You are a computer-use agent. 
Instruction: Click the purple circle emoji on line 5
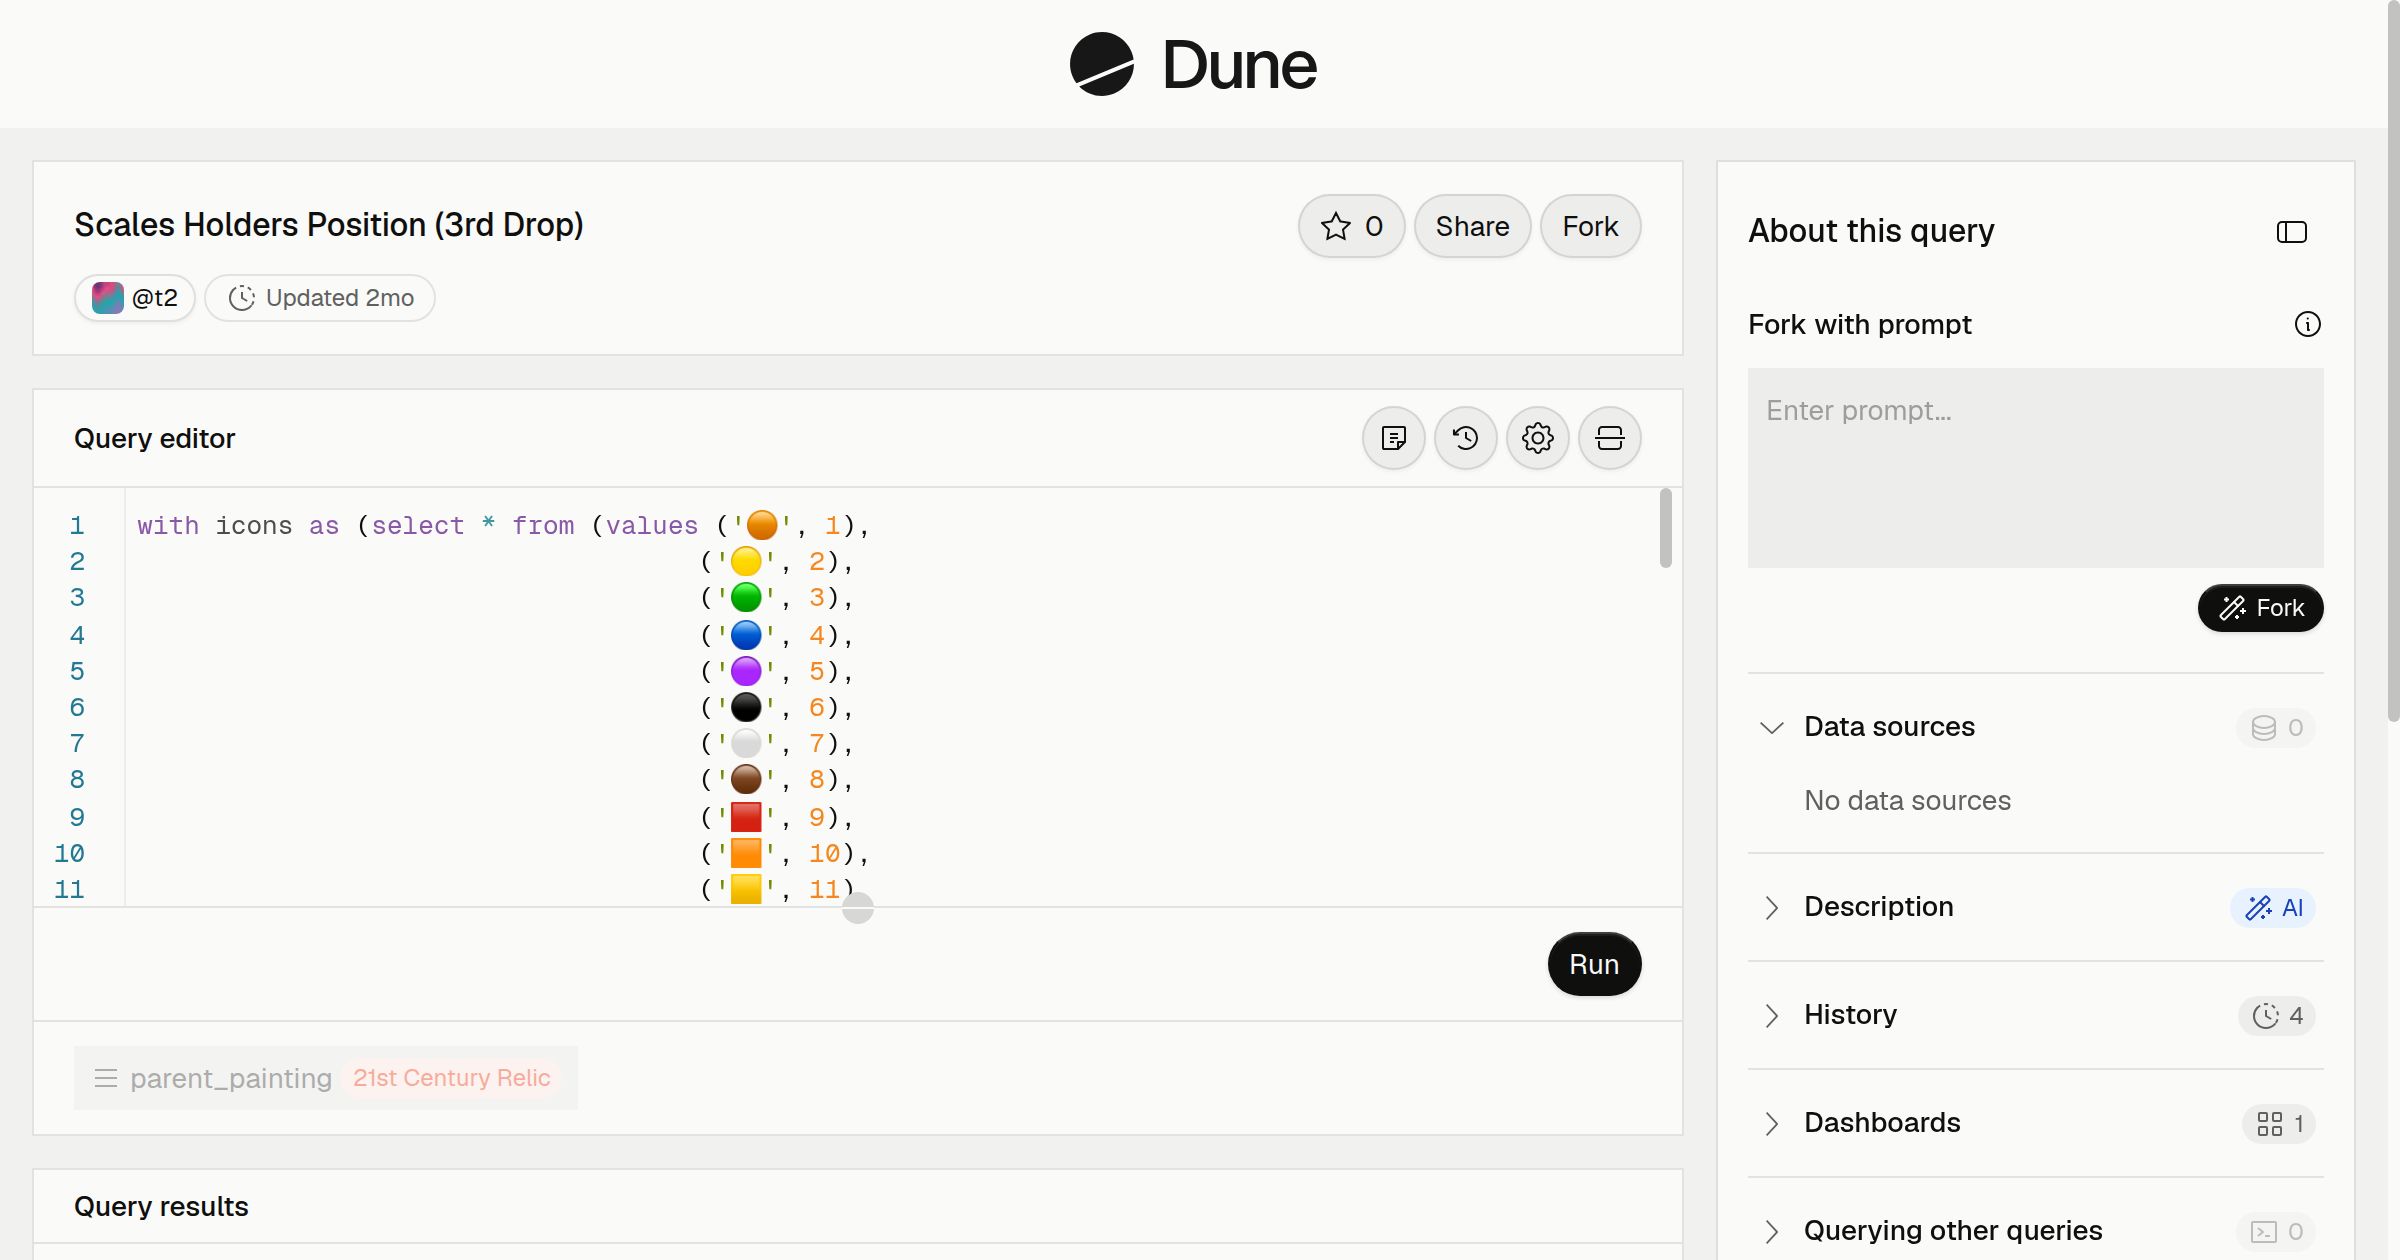click(746, 671)
